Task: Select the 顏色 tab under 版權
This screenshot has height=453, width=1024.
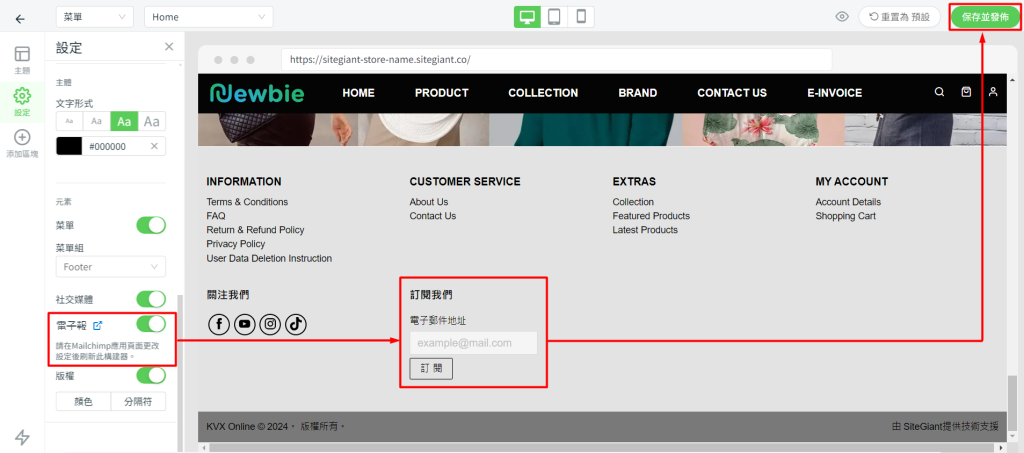Action: pyautogui.click(x=83, y=401)
